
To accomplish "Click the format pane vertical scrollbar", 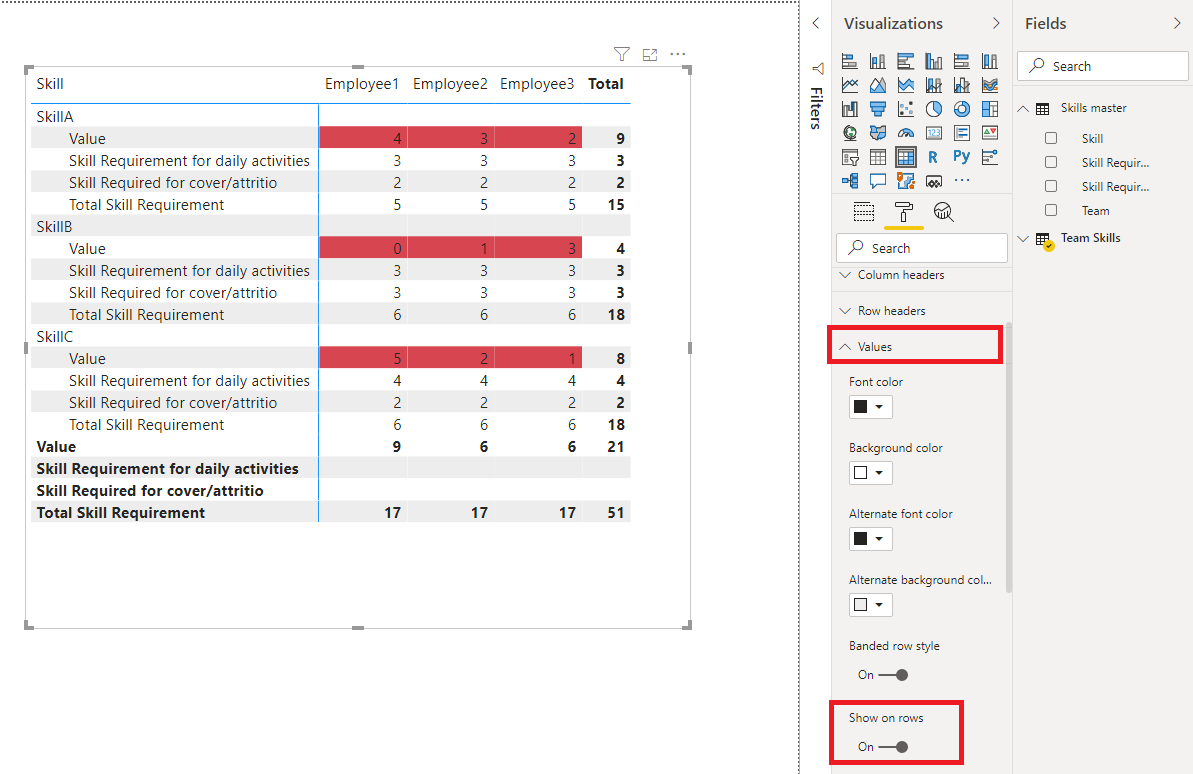I will [x=1009, y=457].
